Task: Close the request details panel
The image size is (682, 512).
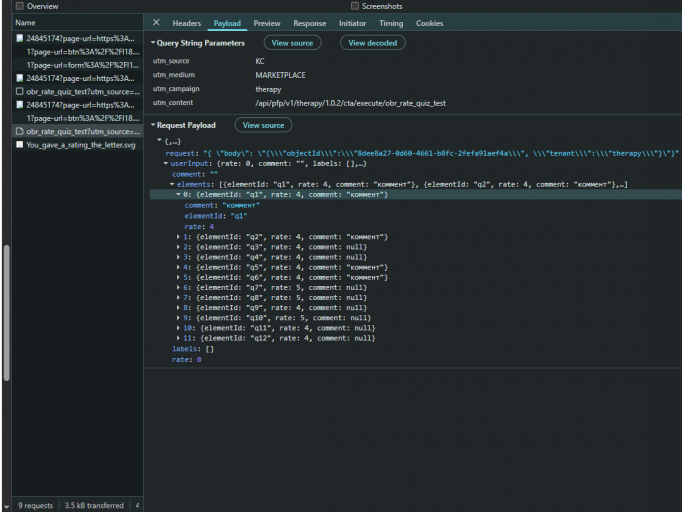Action: pyautogui.click(x=156, y=23)
